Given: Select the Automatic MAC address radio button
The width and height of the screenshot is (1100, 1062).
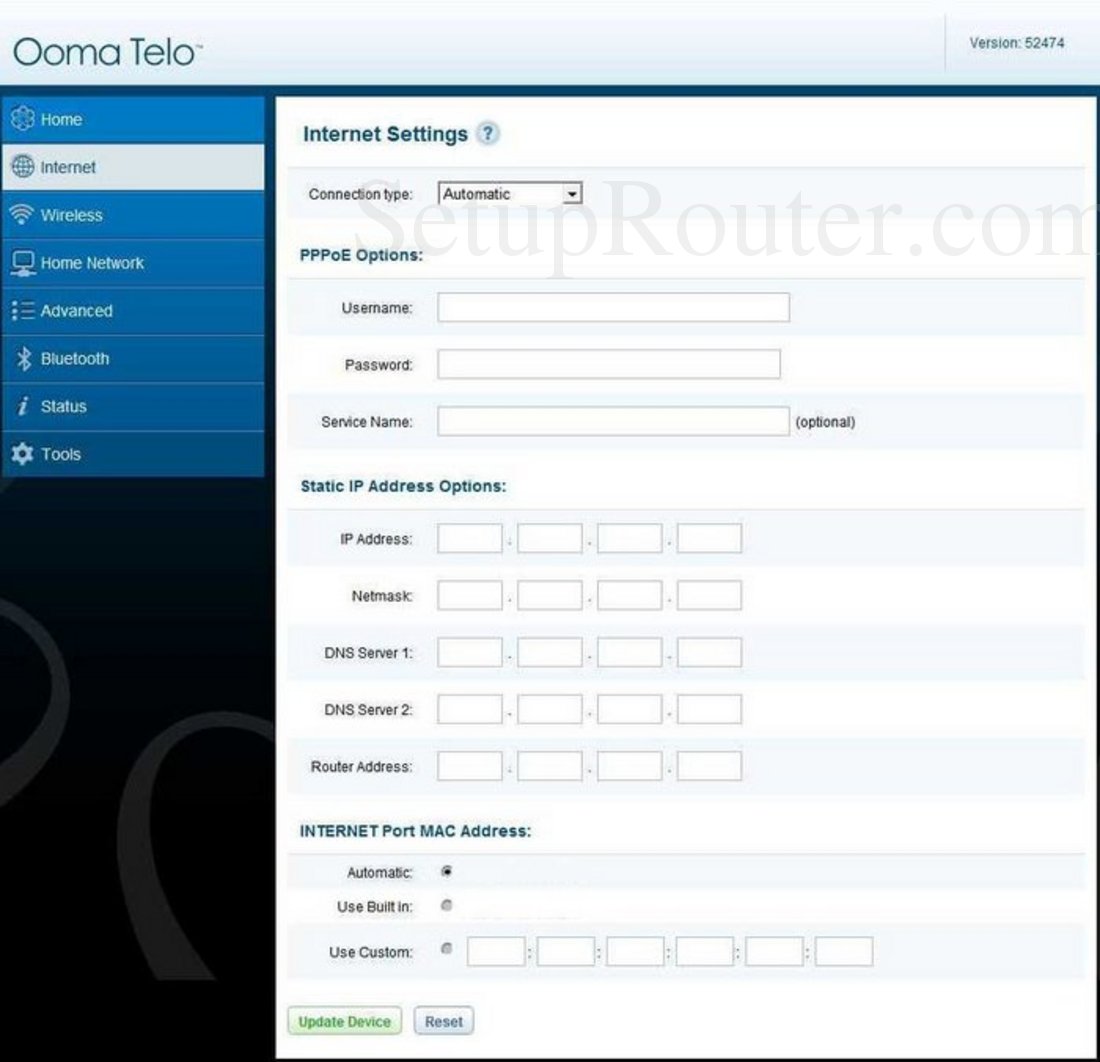Looking at the screenshot, I should point(446,871).
